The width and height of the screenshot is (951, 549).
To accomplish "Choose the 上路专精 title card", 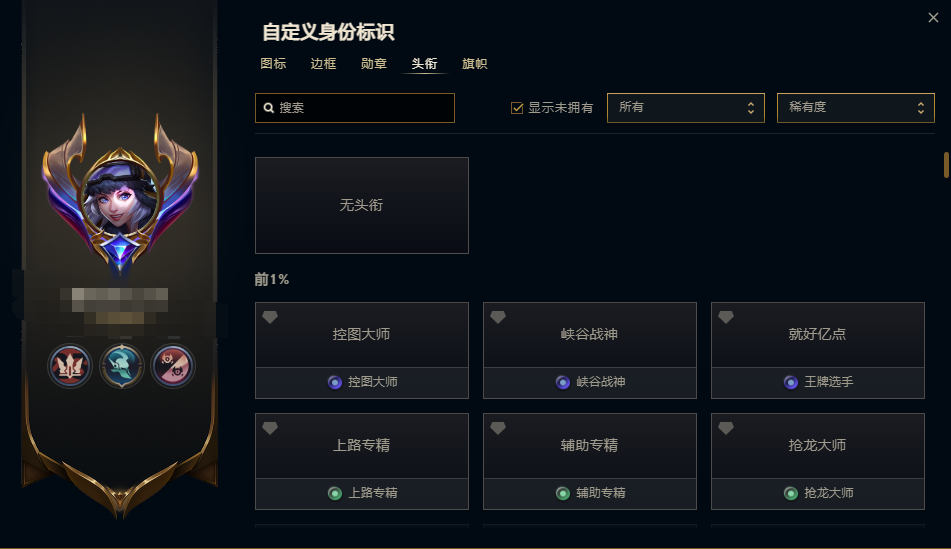I will (361, 461).
